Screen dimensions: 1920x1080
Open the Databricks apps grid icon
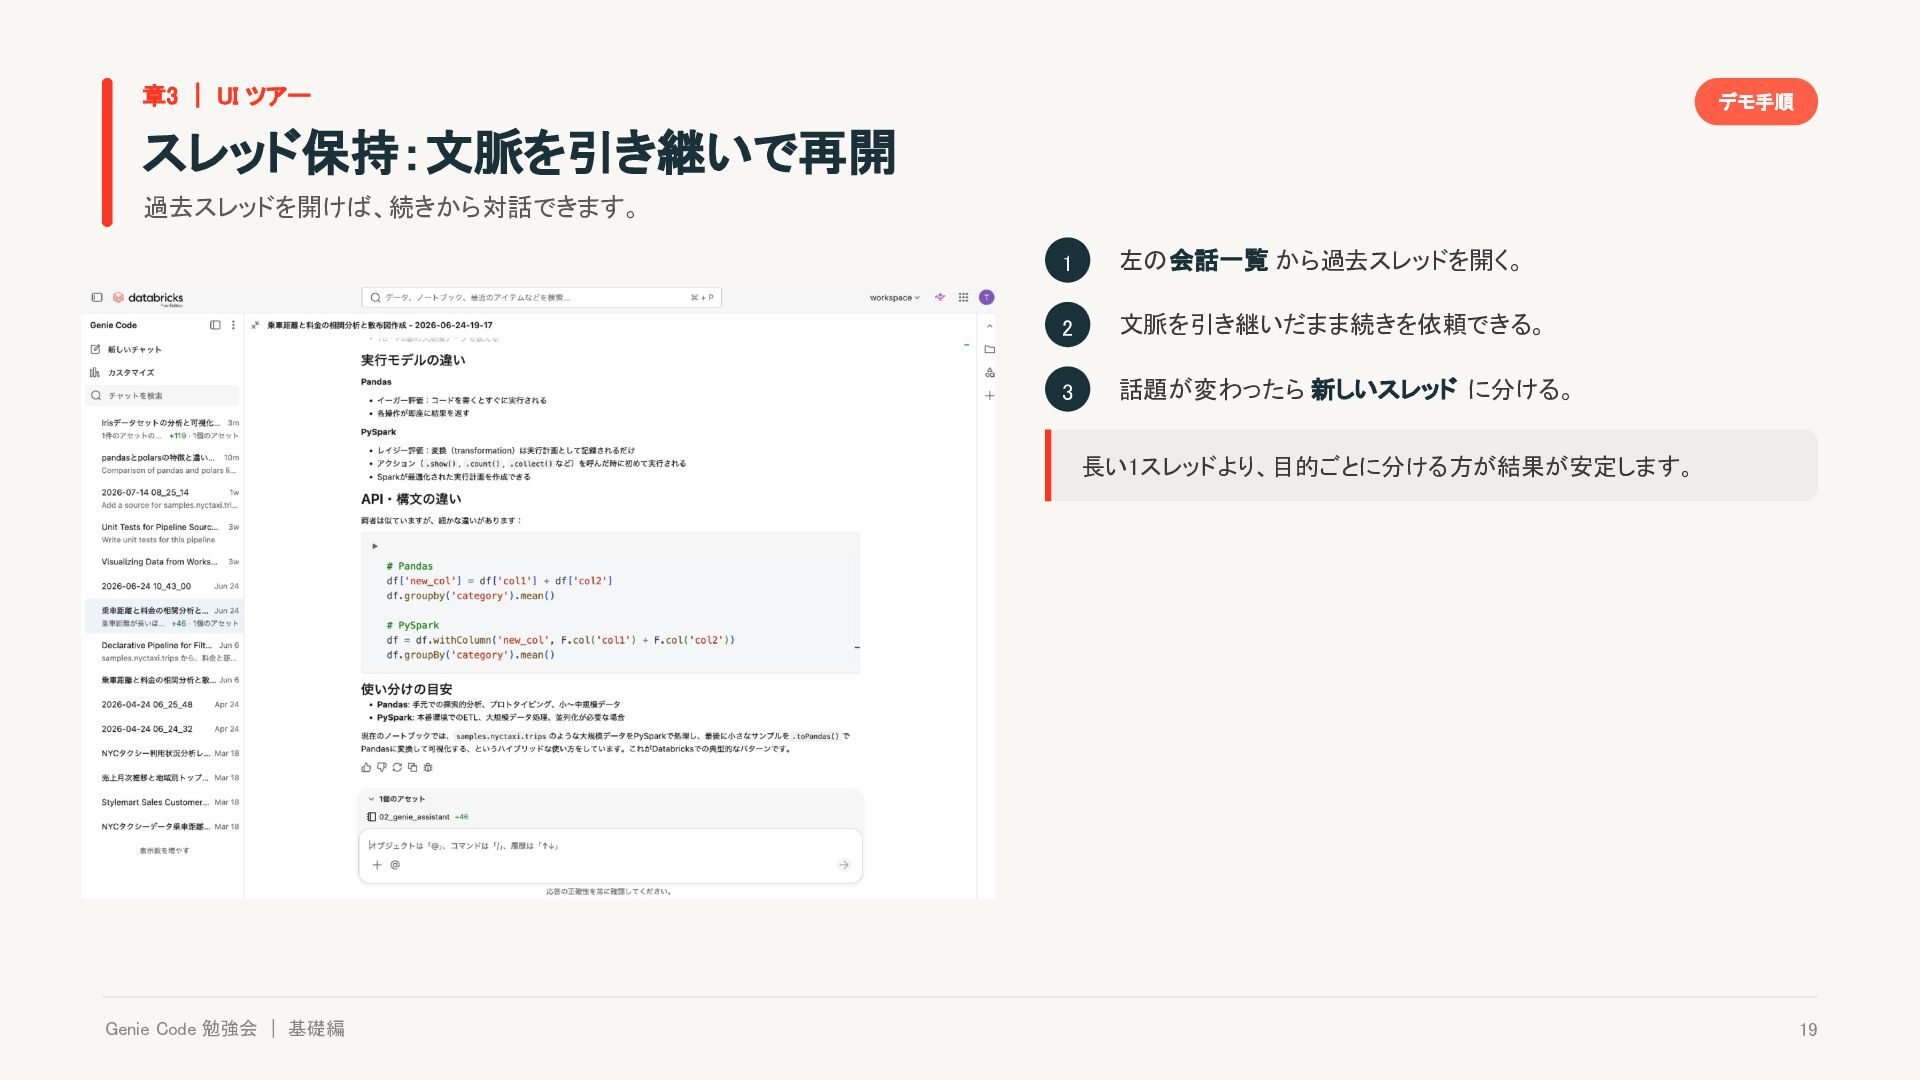tap(963, 297)
